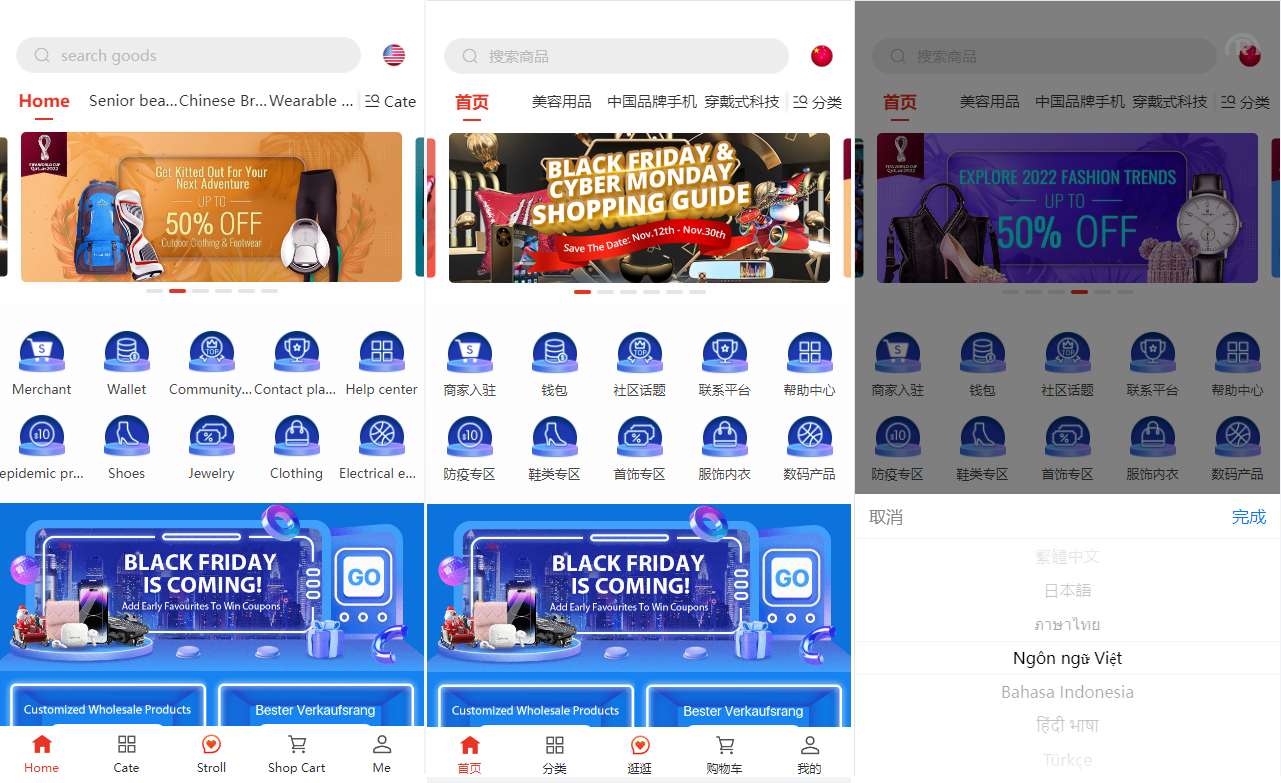Screen dimensions: 1281x783
Task: Open language options via the China flag
Action: 821,56
